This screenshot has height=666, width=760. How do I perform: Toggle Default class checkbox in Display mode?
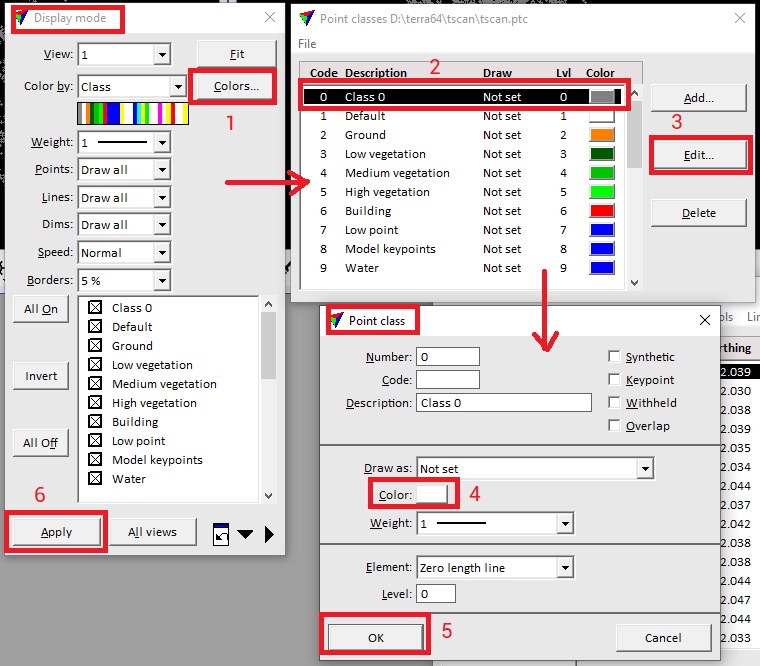95,326
